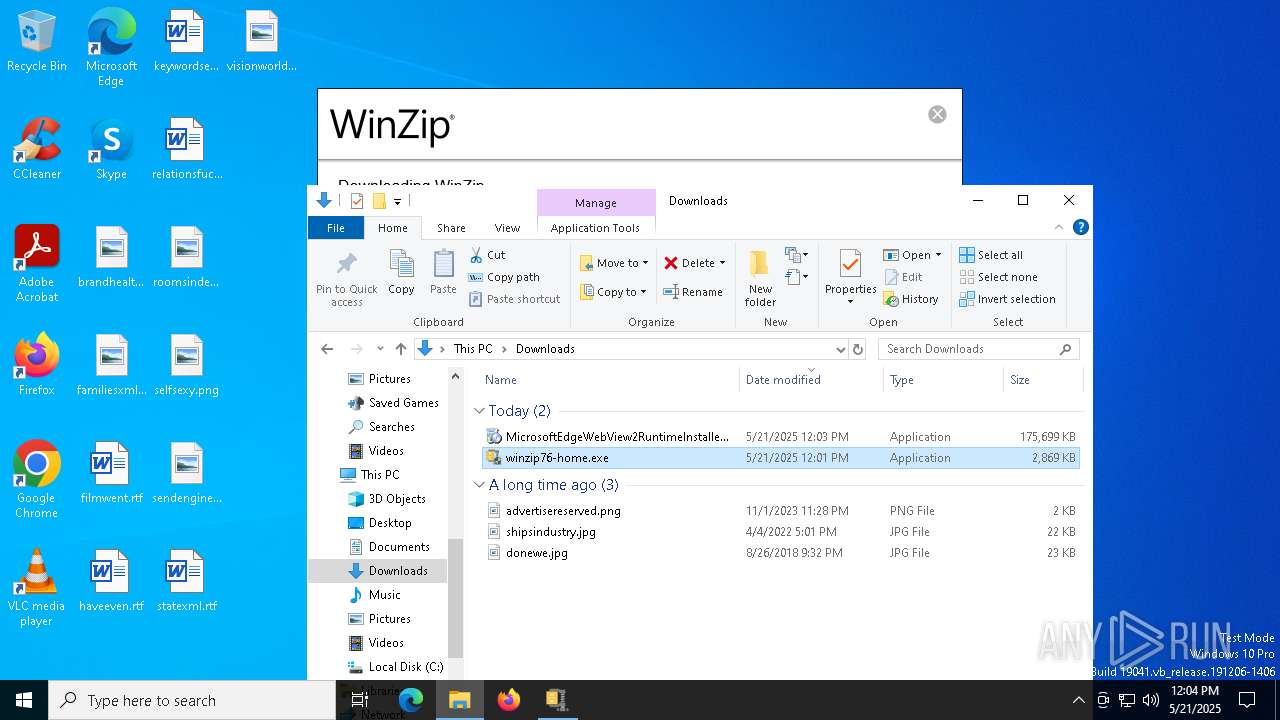Switch to the Share ribbon tab

click(451, 228)
